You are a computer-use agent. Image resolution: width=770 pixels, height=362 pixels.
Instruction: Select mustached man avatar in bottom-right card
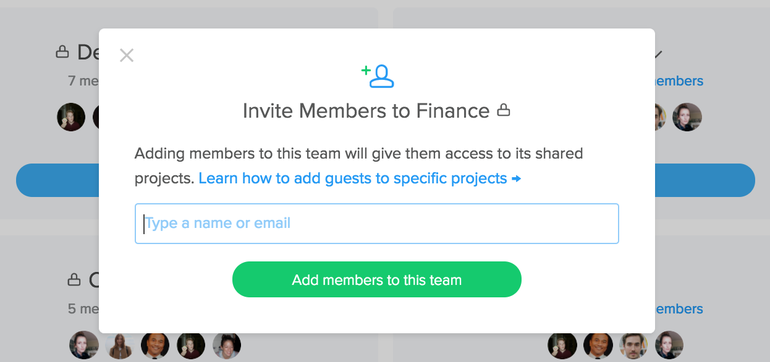click(x=633, y=346)
